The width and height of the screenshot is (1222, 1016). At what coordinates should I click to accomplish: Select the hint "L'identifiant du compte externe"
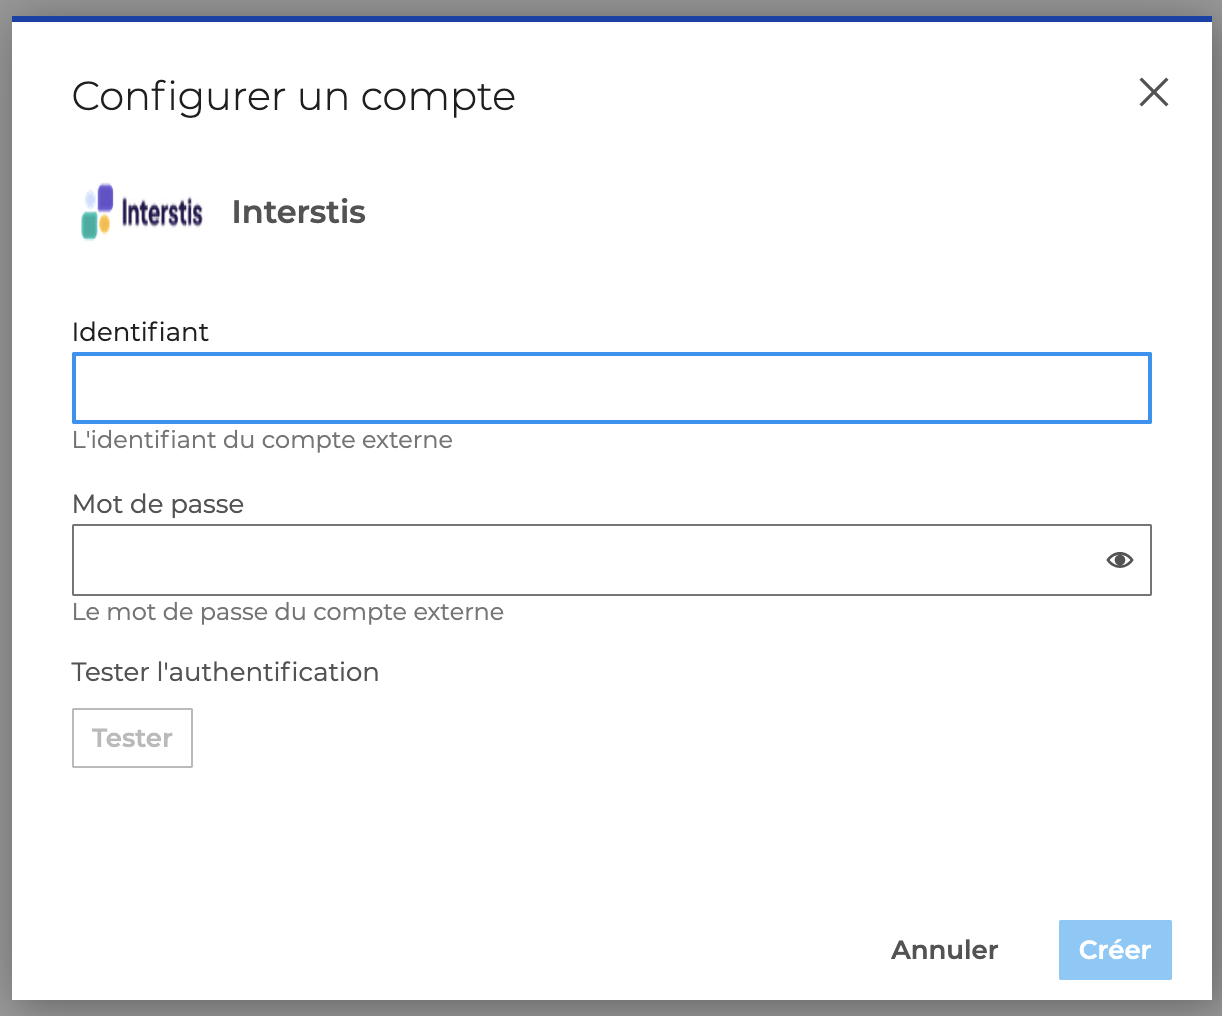click(262, 440)
